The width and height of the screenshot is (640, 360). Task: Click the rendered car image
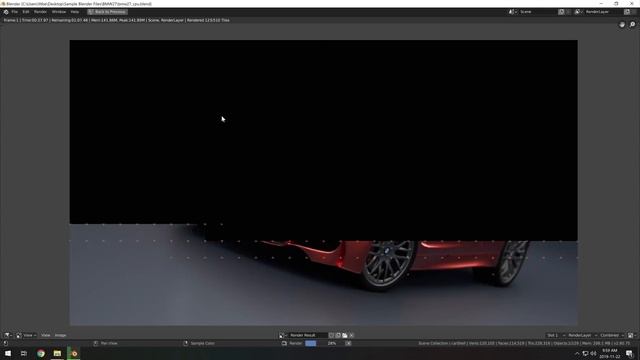pyautogui.click(x=323, y=182)
